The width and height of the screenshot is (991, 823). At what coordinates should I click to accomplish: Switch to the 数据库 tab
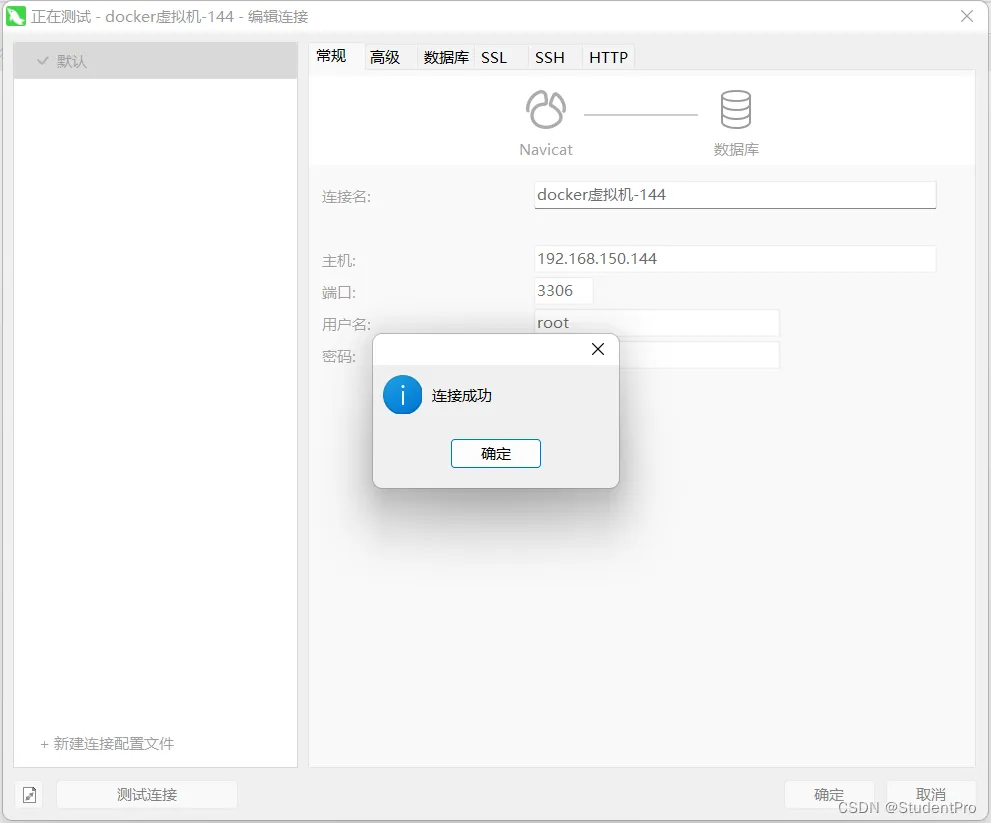click(x=445, y=57)
